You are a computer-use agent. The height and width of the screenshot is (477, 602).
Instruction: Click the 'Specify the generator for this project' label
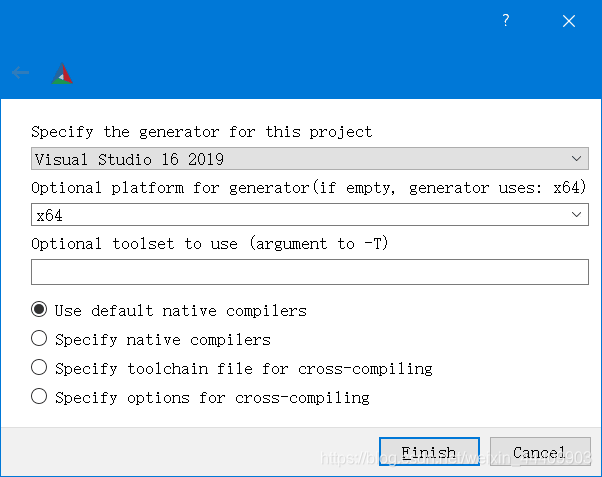(201, 132)
